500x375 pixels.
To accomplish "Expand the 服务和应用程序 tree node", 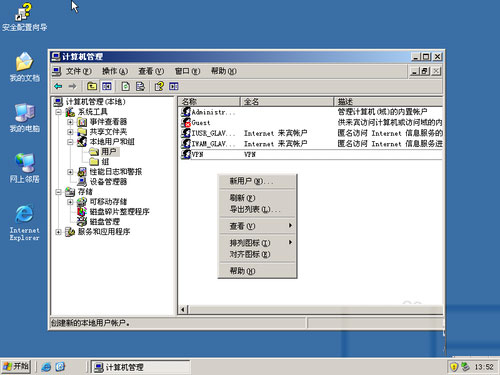I will (58, 232).
